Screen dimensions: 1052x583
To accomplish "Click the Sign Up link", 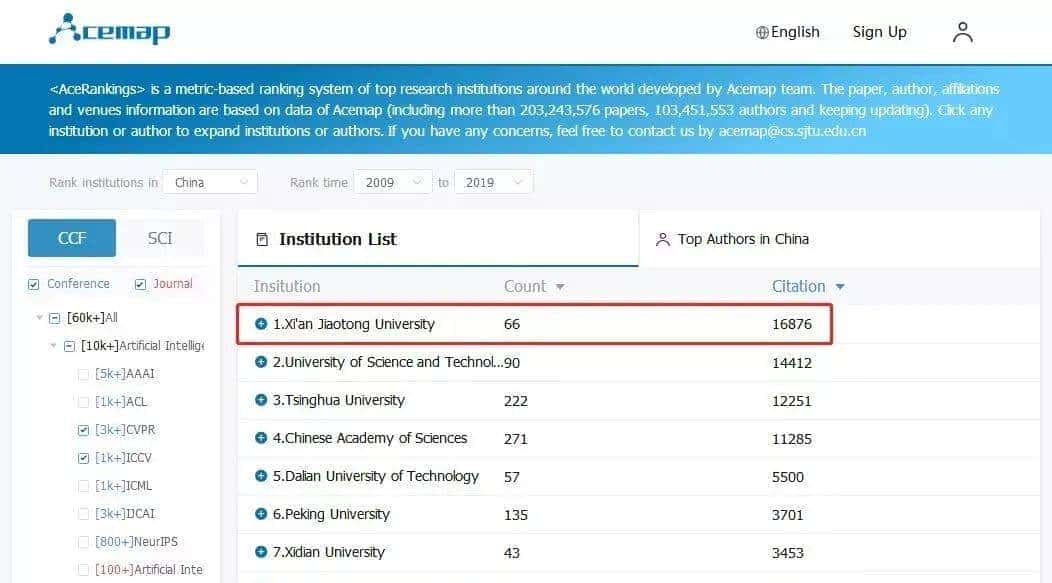I will click(879, 32).
